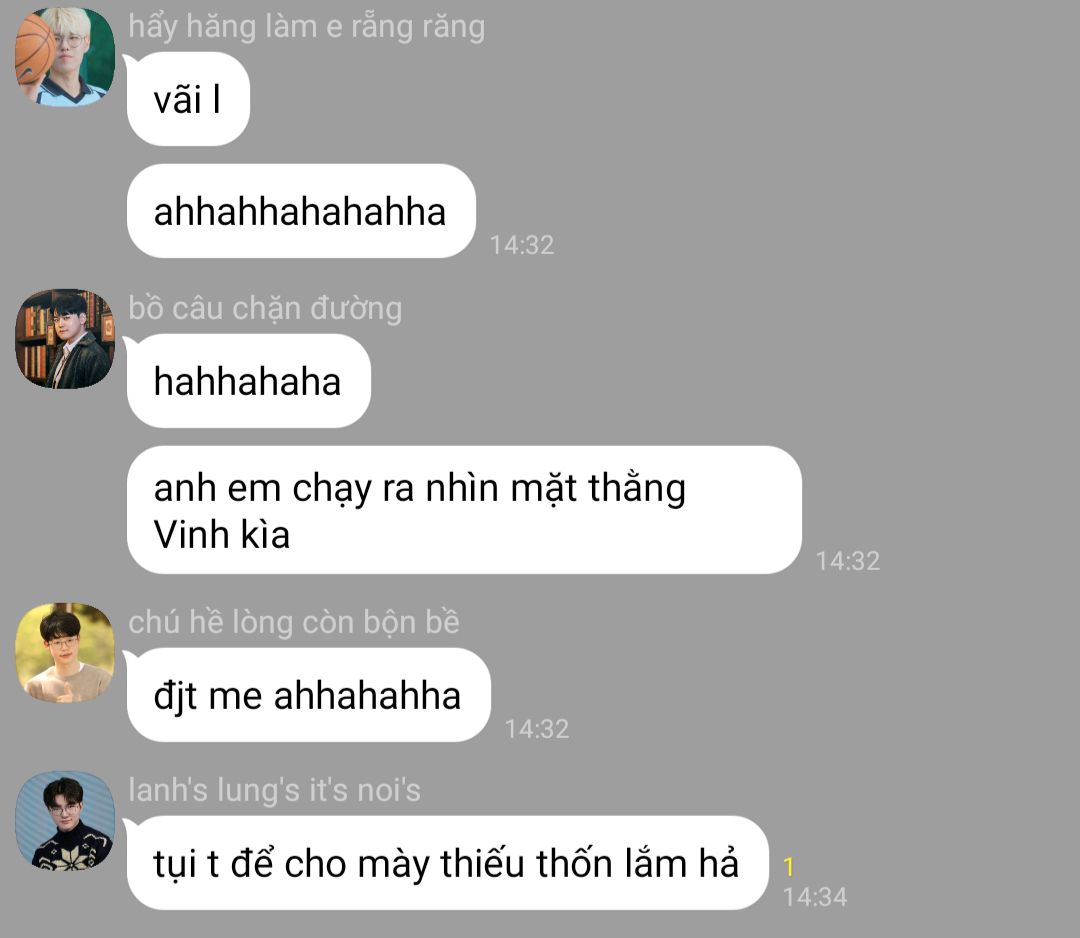Select the 'đjt me ahhahahha' message bubble

pyautogui.click(x=309, y=695)
